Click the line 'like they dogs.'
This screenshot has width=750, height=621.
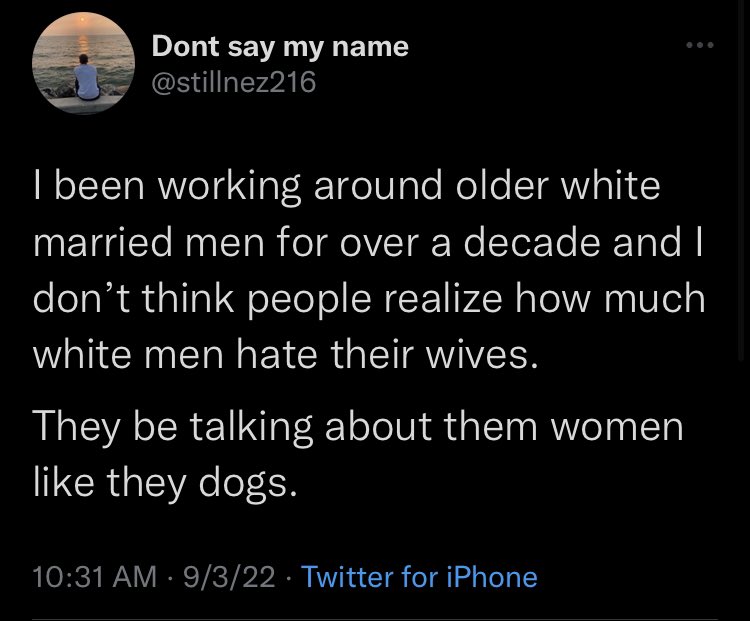click(x=165, y=483)
